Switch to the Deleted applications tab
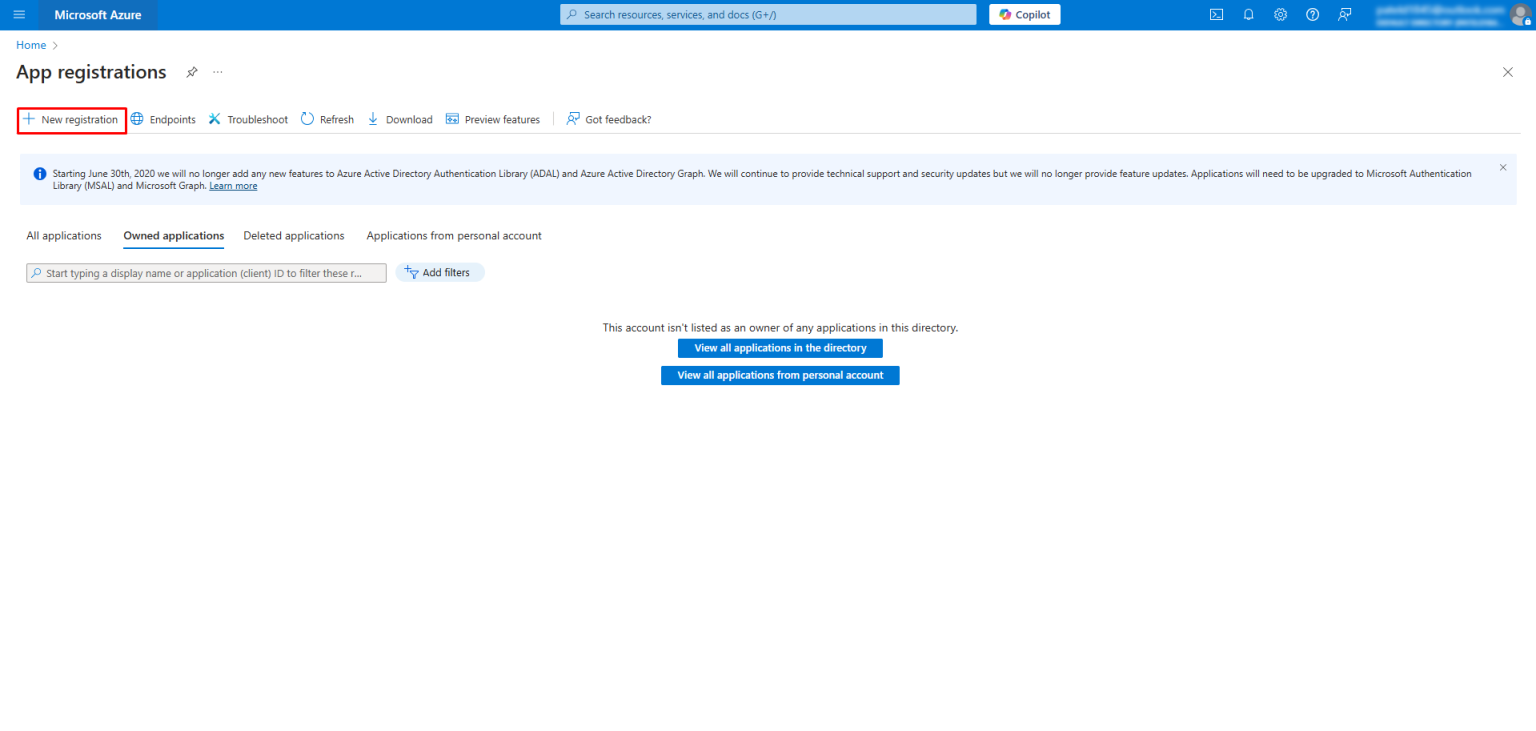1536x731 pixels. (x=293, y=235)
